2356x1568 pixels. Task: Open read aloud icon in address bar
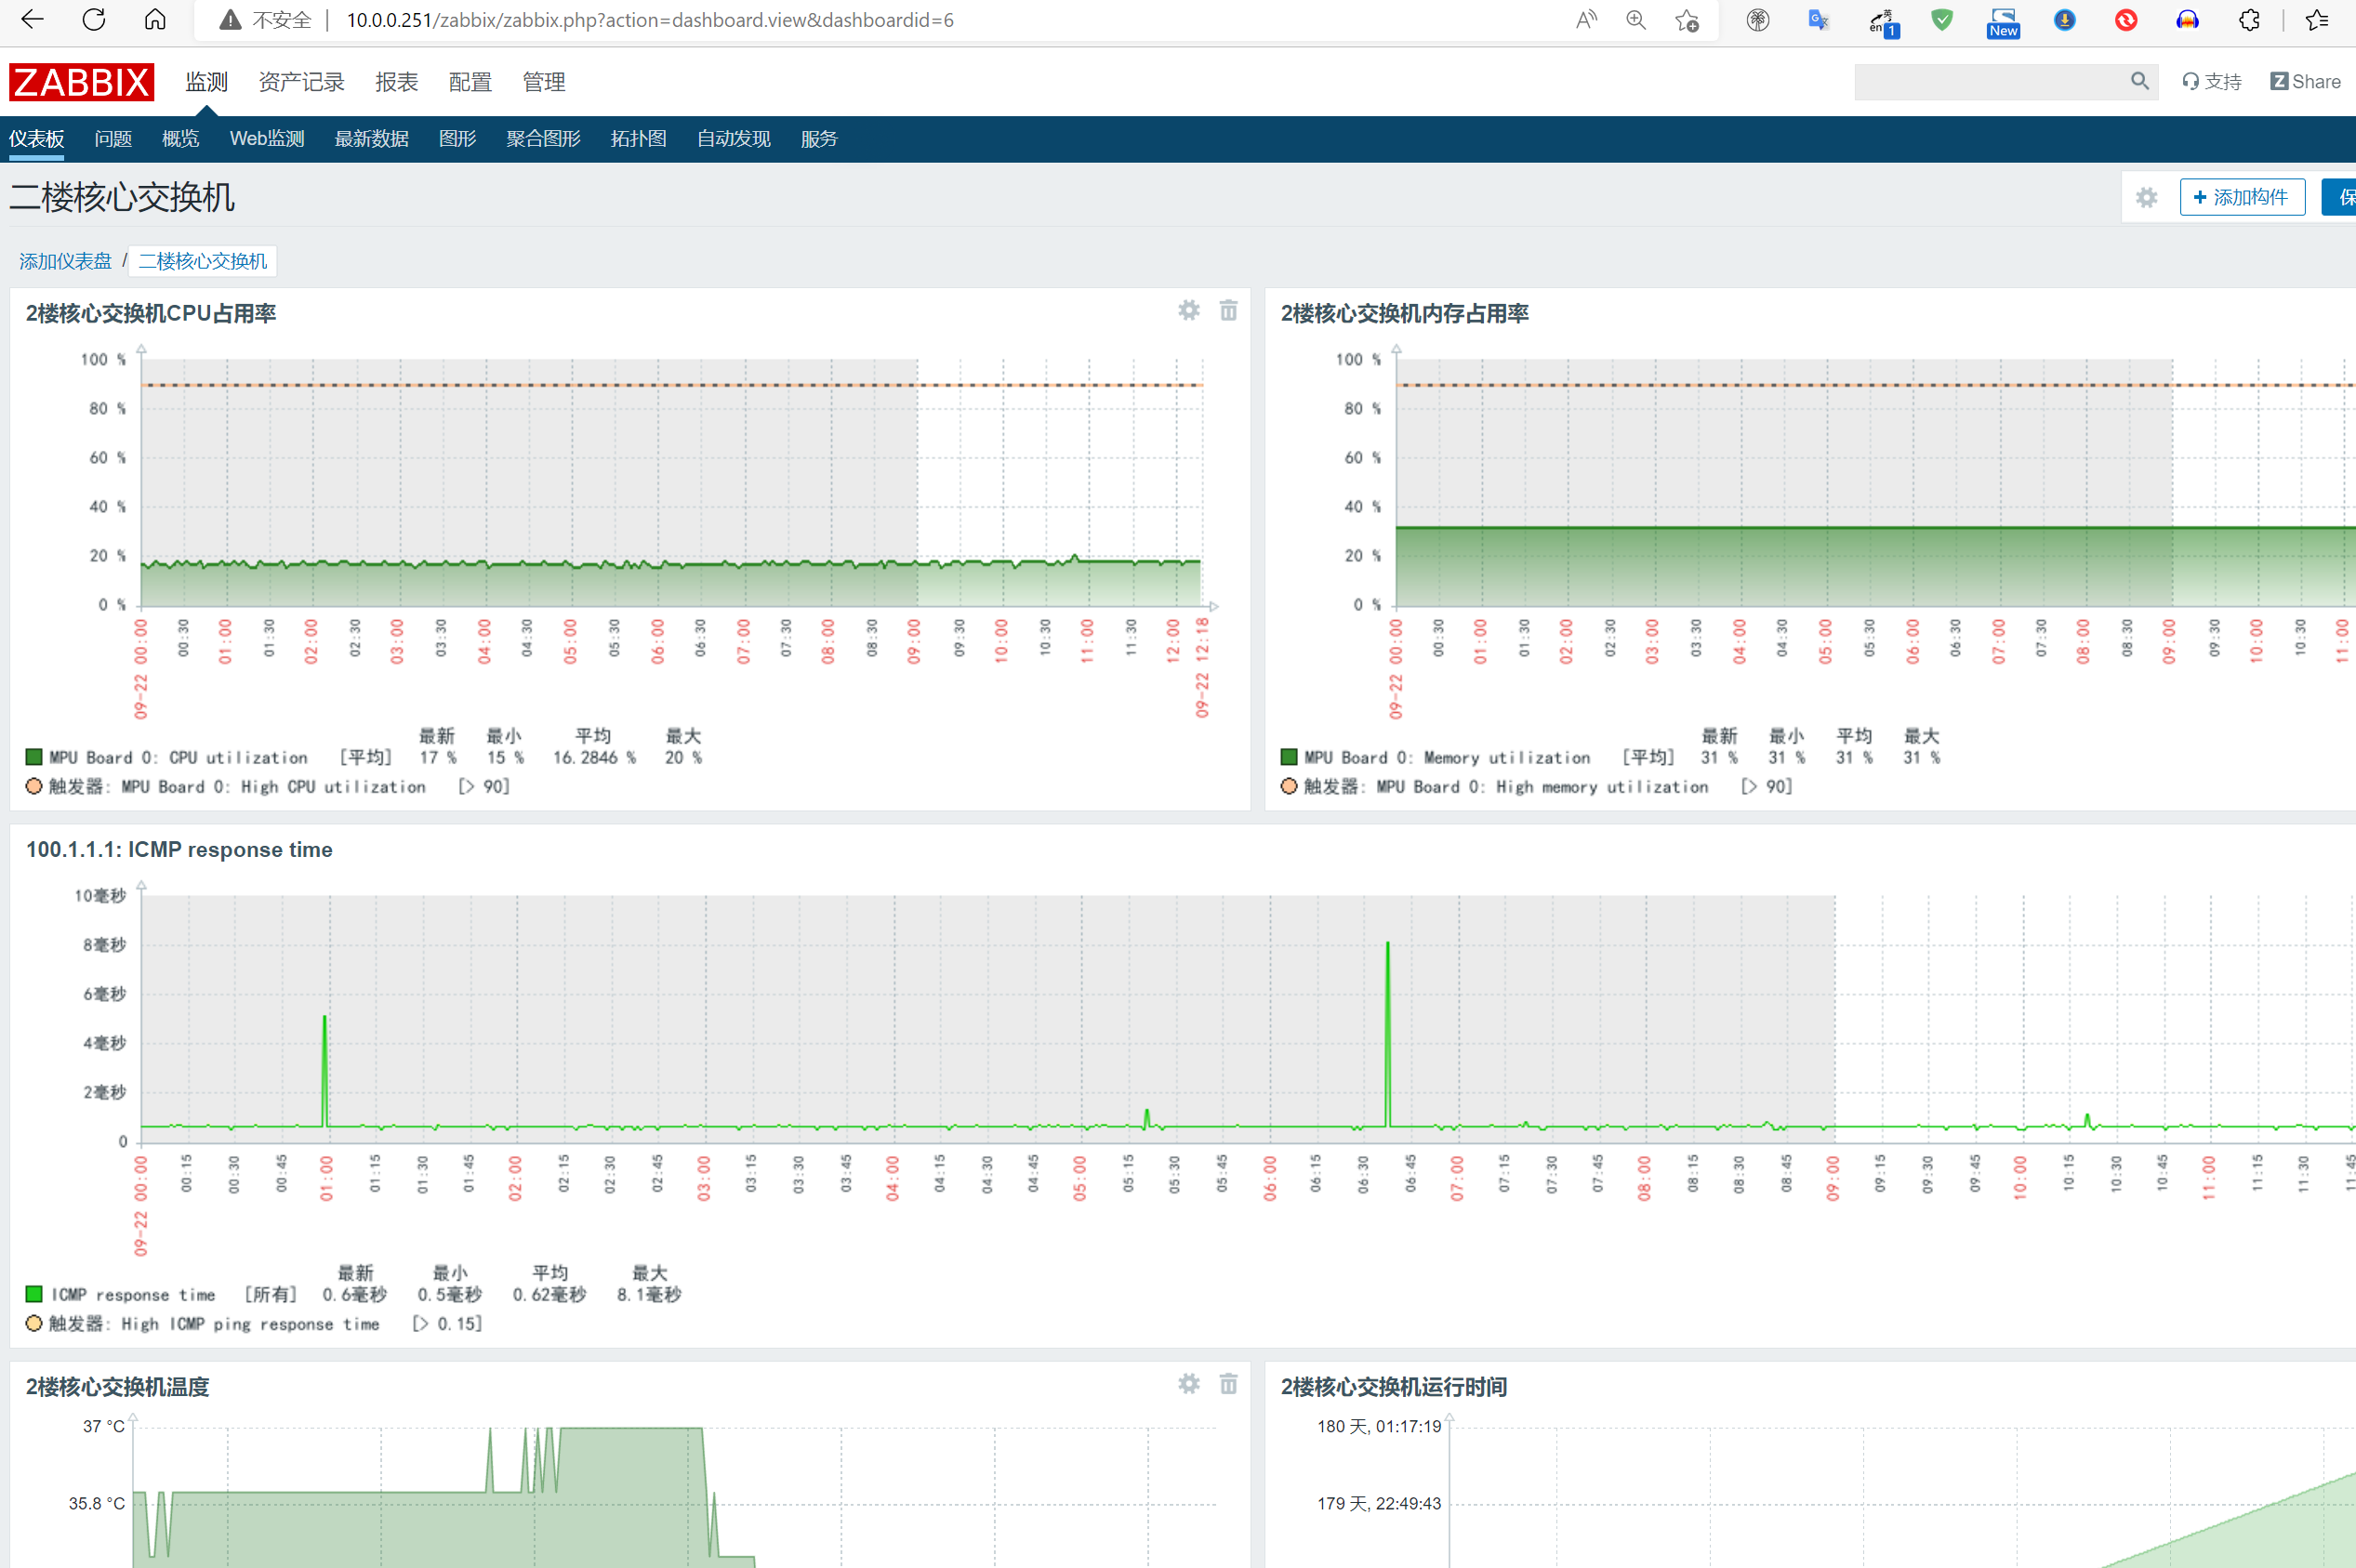(1586, 20)
